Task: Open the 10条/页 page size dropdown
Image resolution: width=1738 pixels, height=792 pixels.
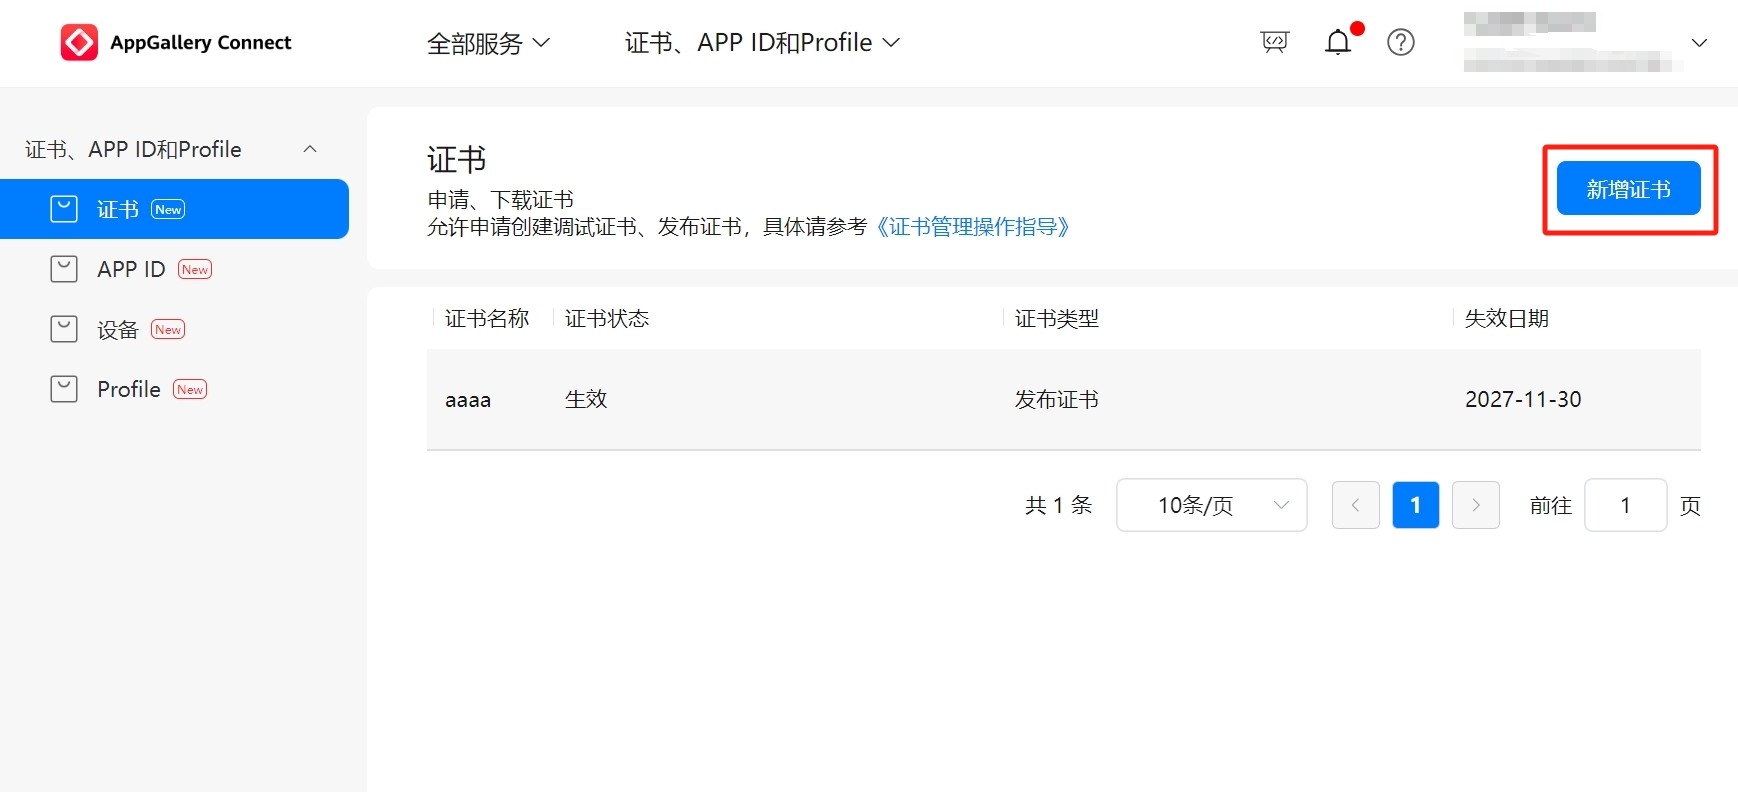Action: [x=1211, y=505]
